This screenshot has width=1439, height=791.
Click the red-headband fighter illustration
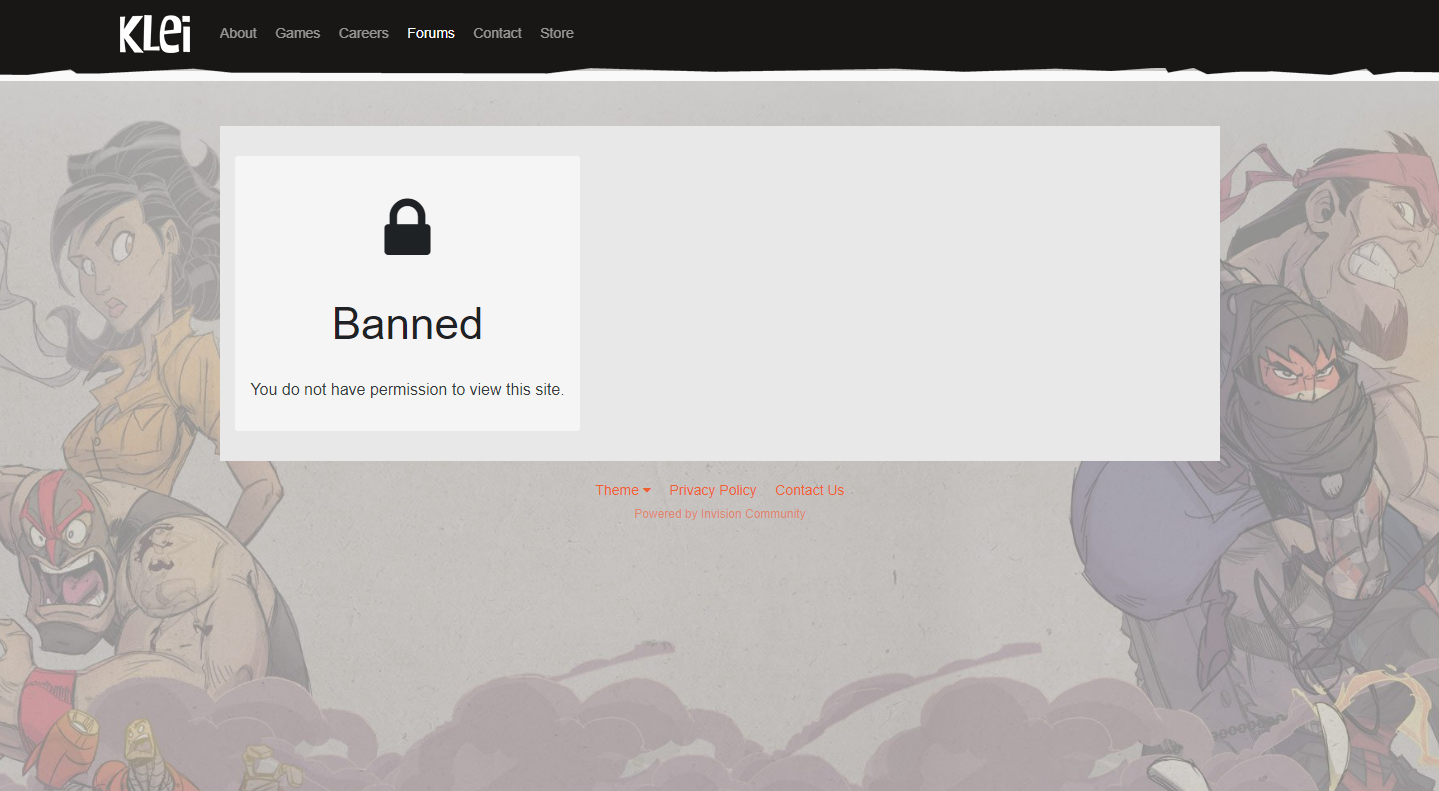[x=1370, y=220]
